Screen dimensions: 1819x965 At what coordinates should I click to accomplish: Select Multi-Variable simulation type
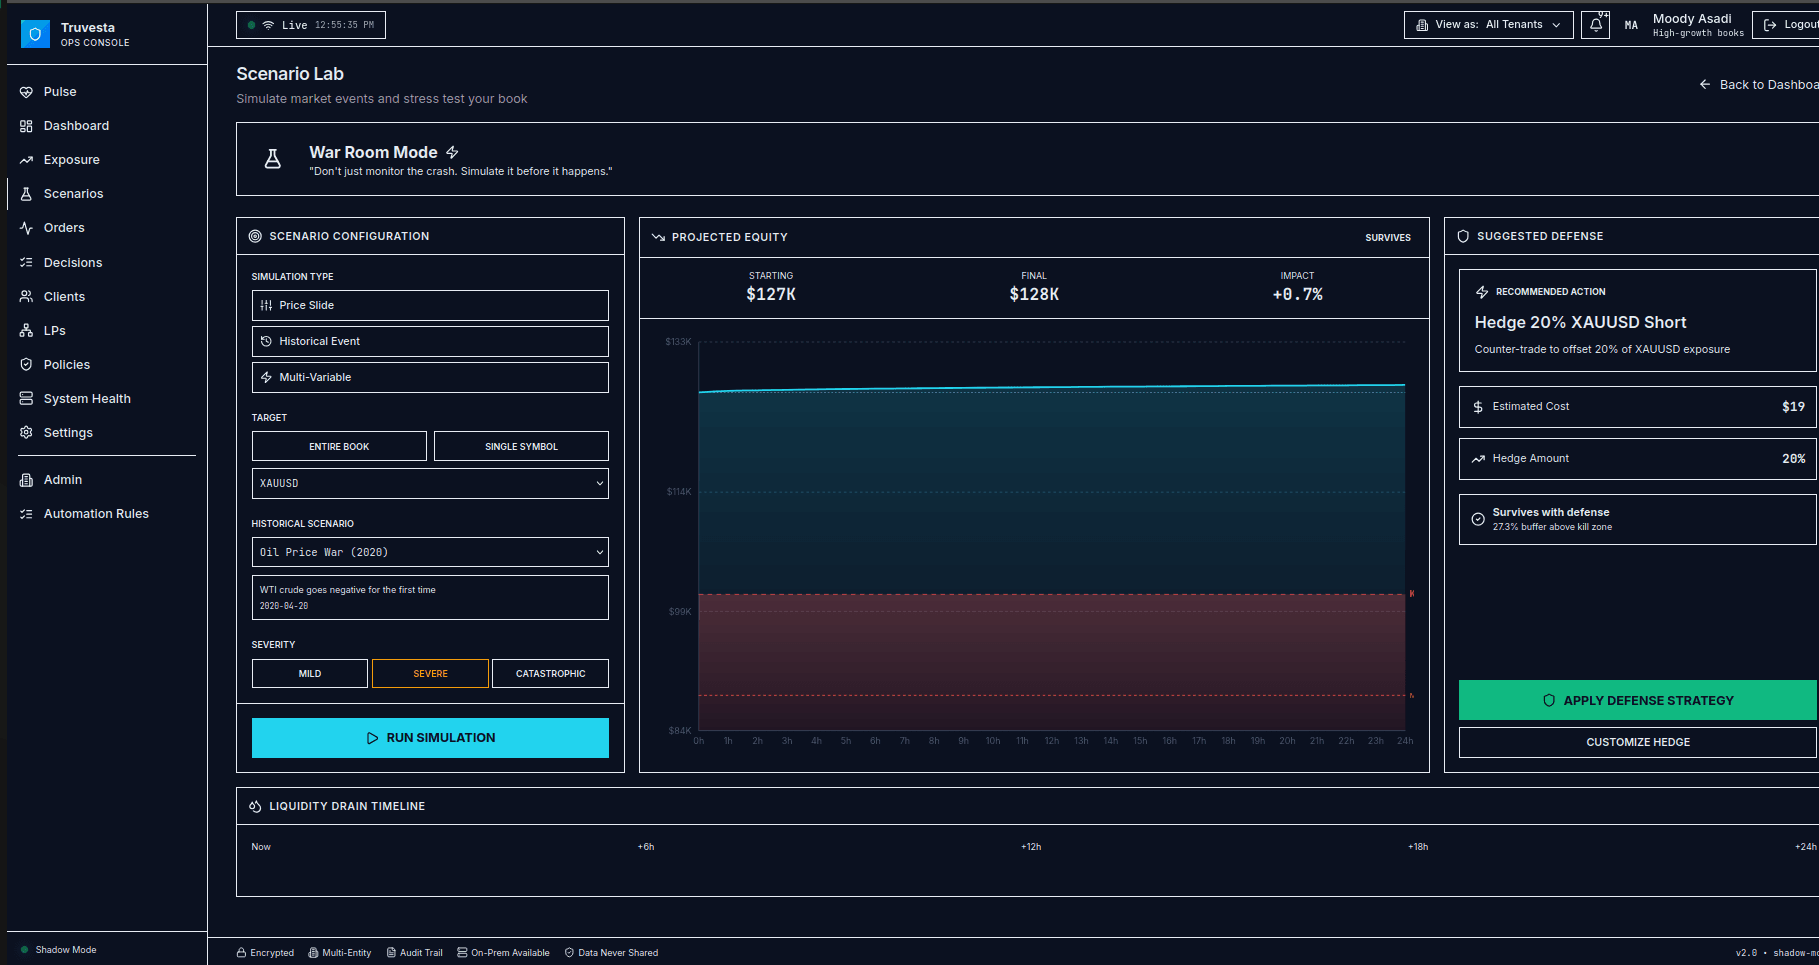pyautogui.click(x=430, y=377)
